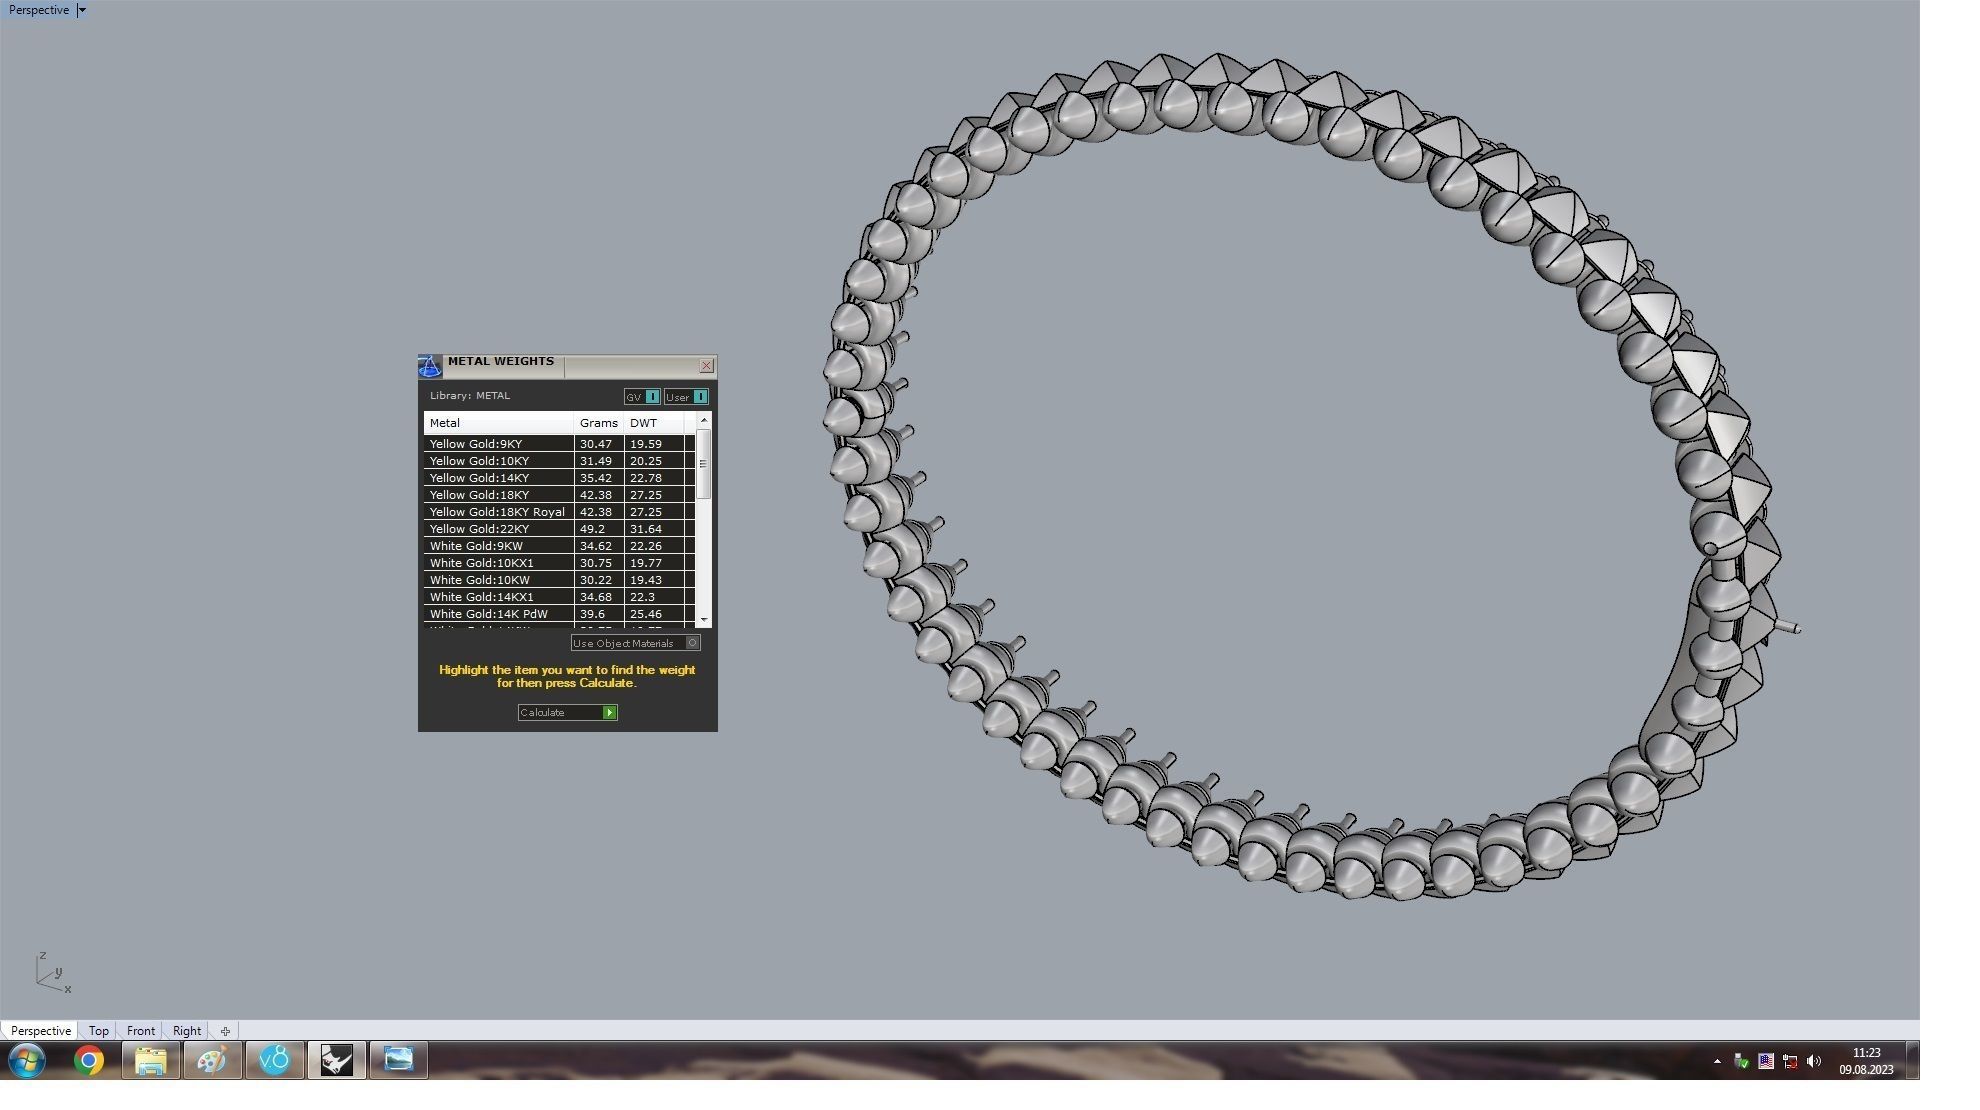Open the Rhino taskbar icon
This screenshot has height=1110, width=1980.
337,1061
